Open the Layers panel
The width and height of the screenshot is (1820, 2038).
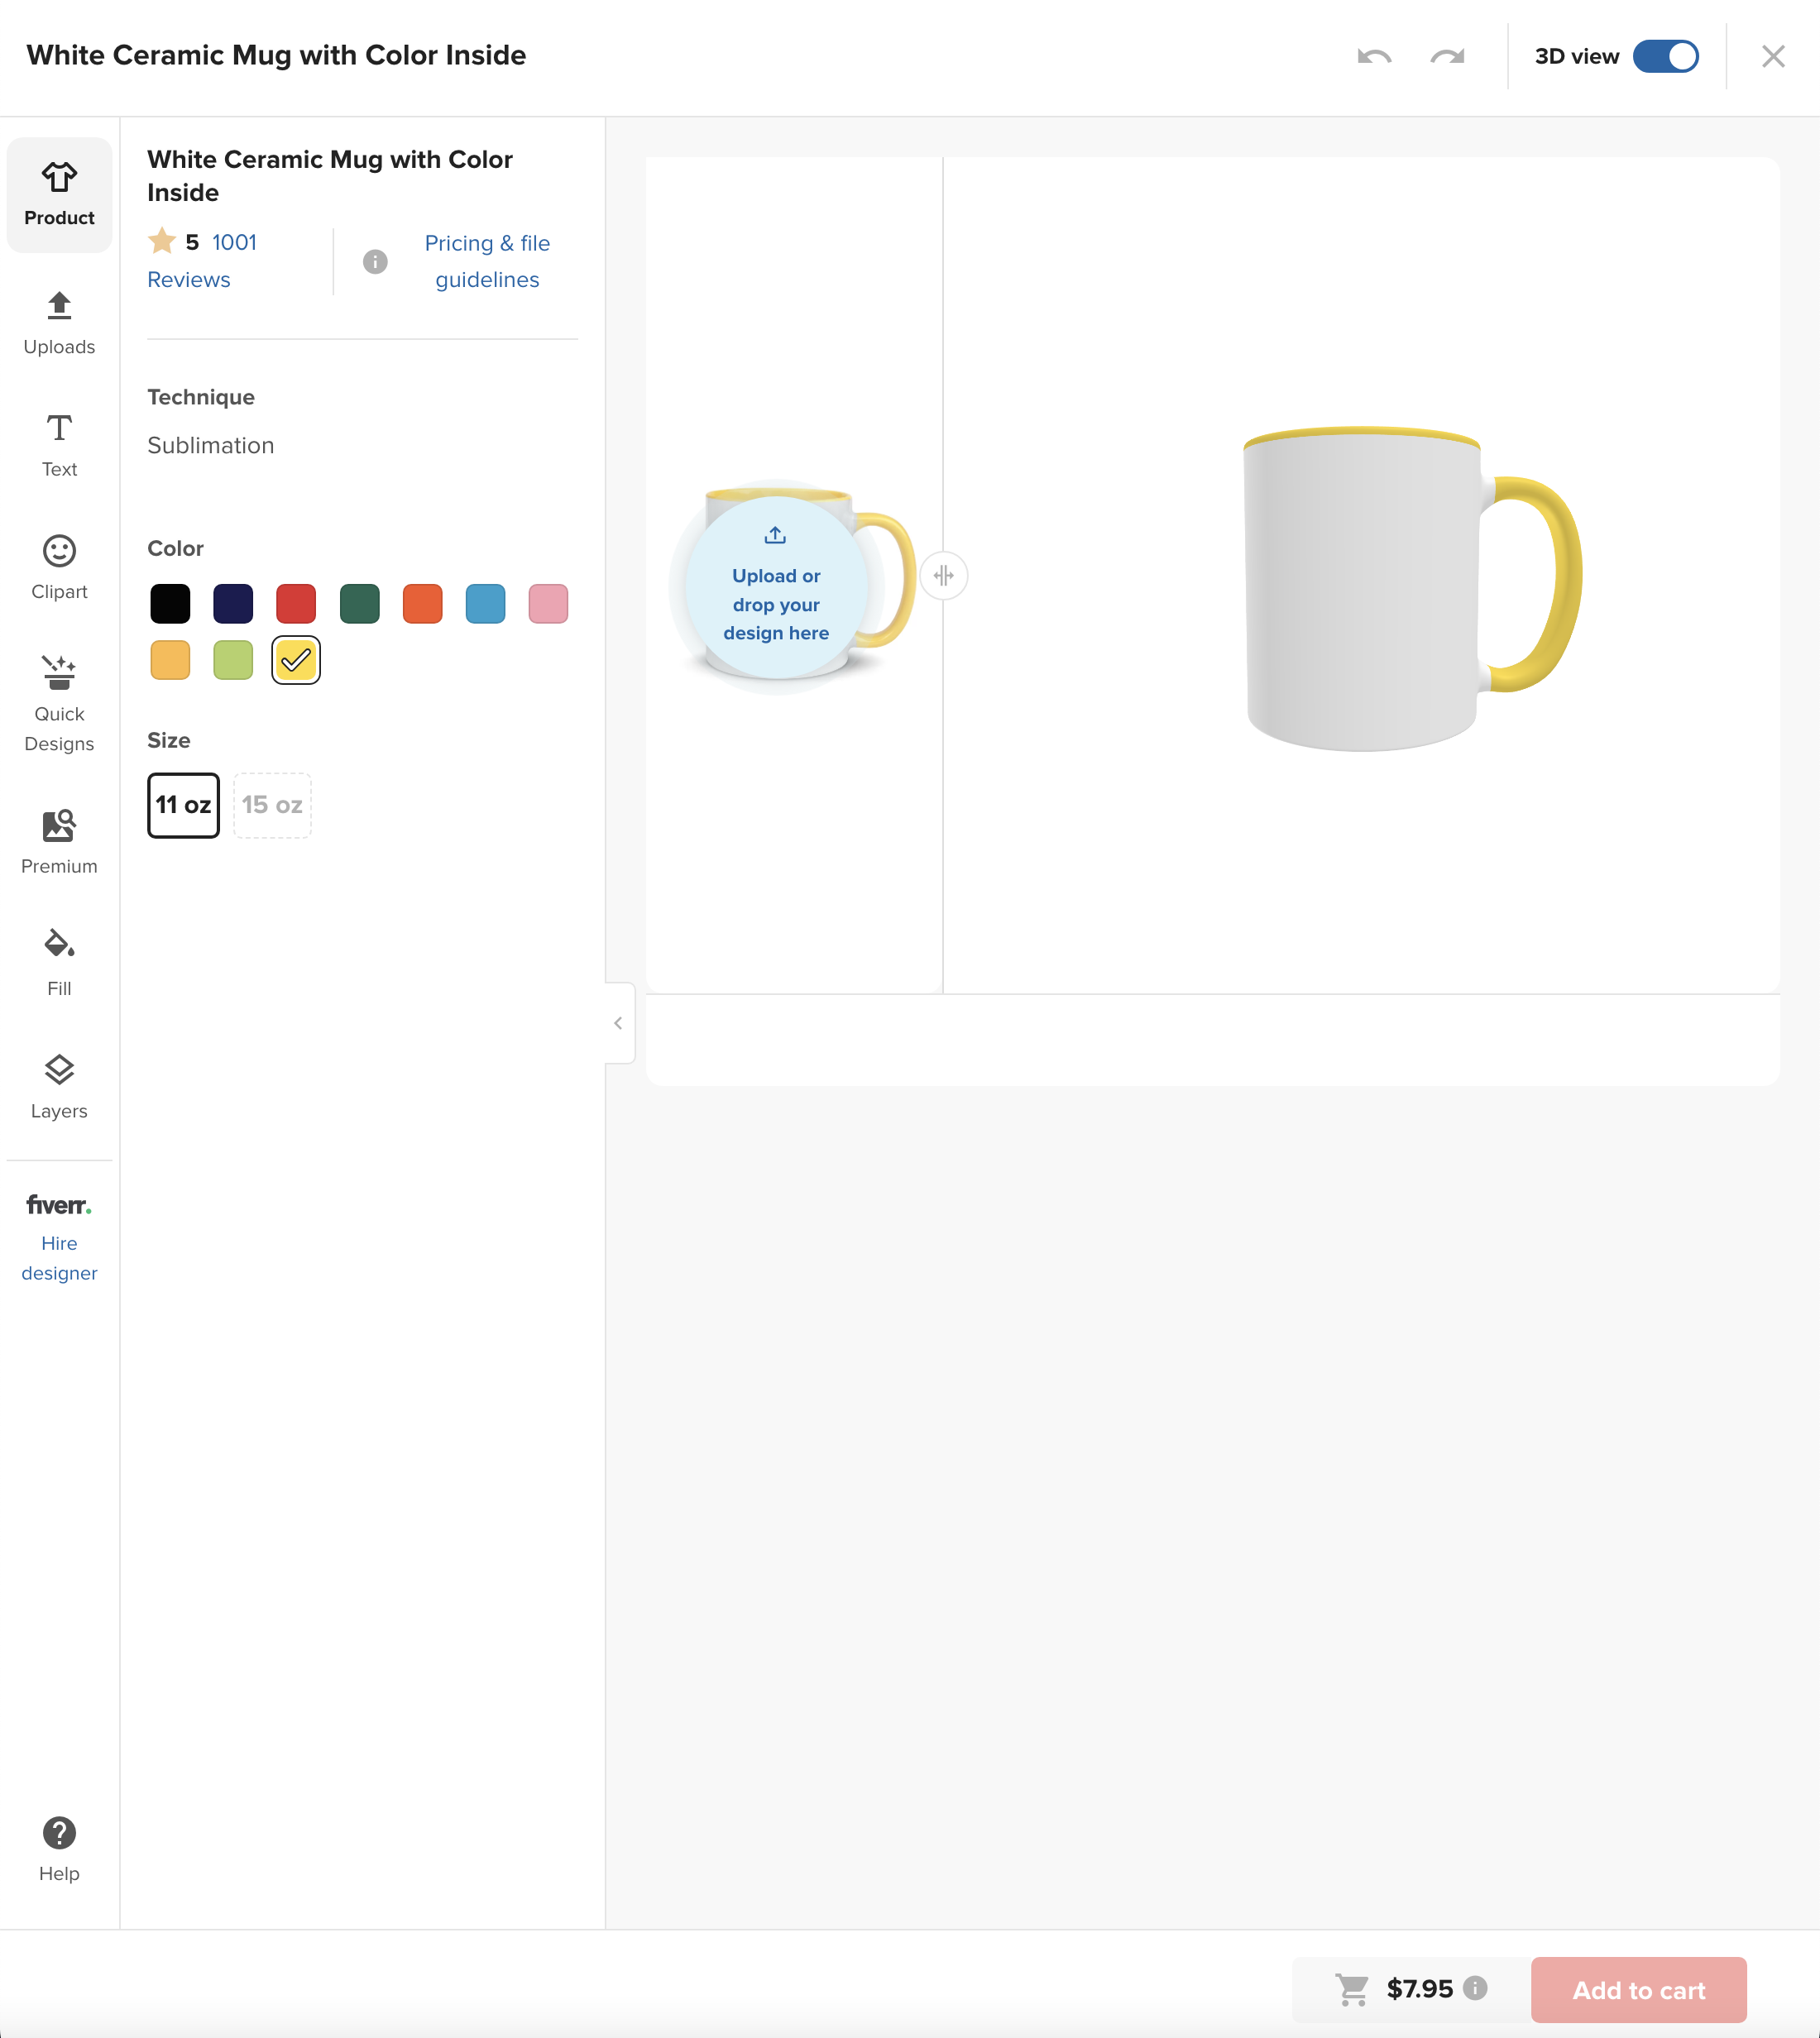click(59, 1086)
